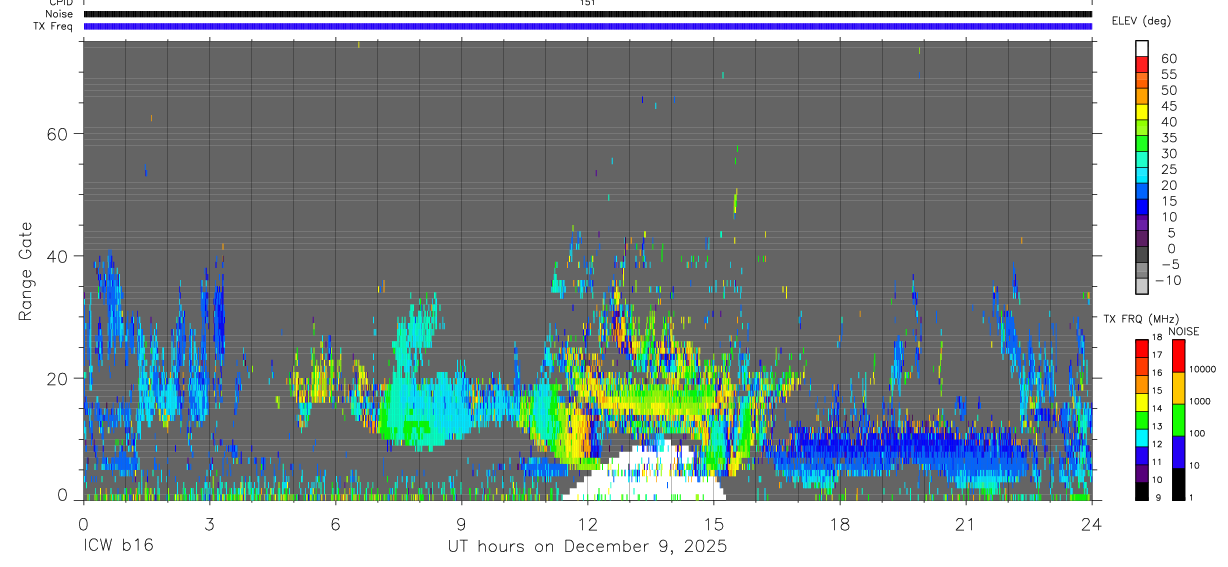
Task: Click the white top box of ELEV colorbar
Action: [1142, 48]
